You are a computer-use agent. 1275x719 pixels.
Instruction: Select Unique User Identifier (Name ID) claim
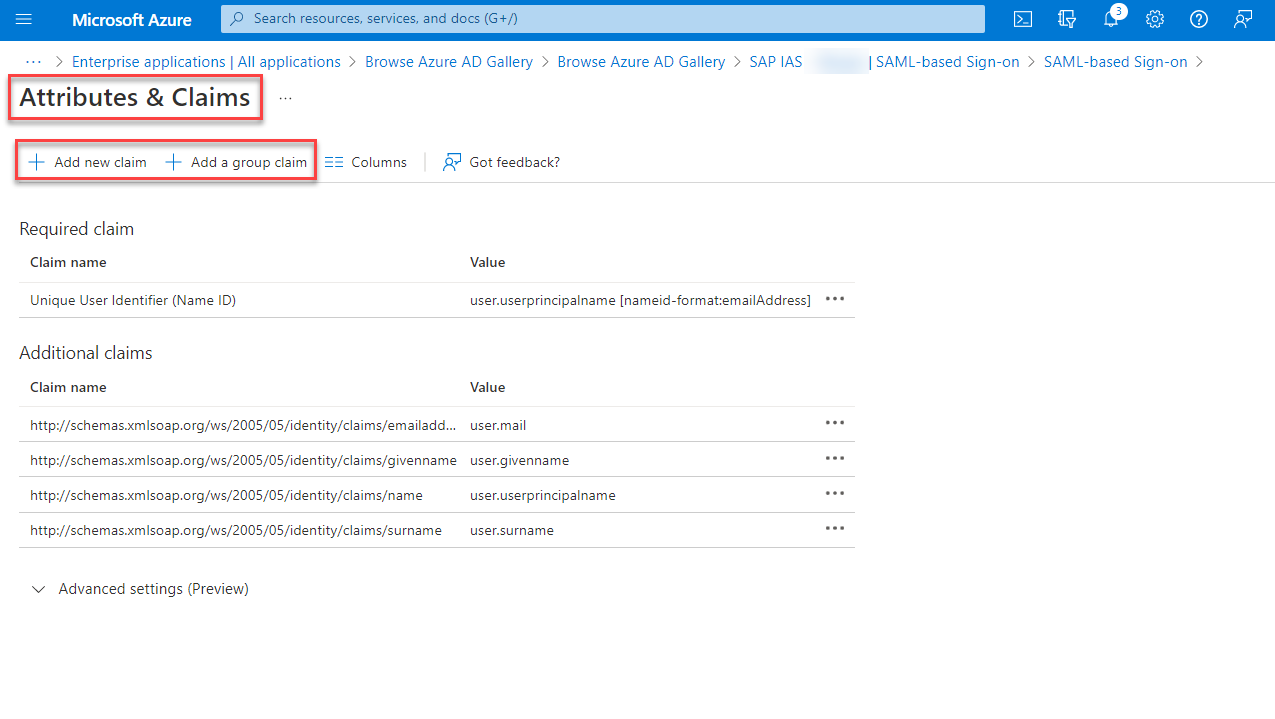point(133,300)
